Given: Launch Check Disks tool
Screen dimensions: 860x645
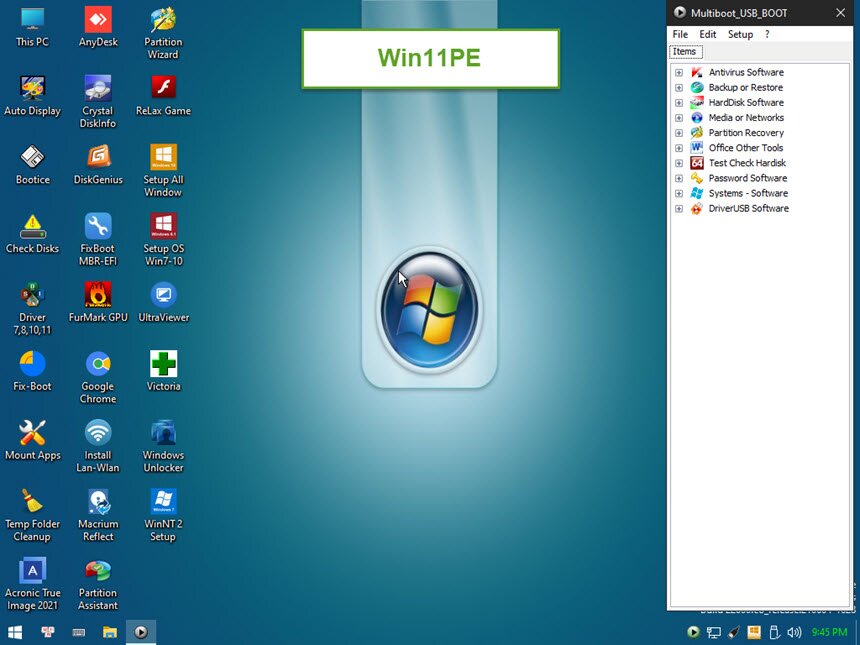Looking at the screenshot, I should click(32, 234).
